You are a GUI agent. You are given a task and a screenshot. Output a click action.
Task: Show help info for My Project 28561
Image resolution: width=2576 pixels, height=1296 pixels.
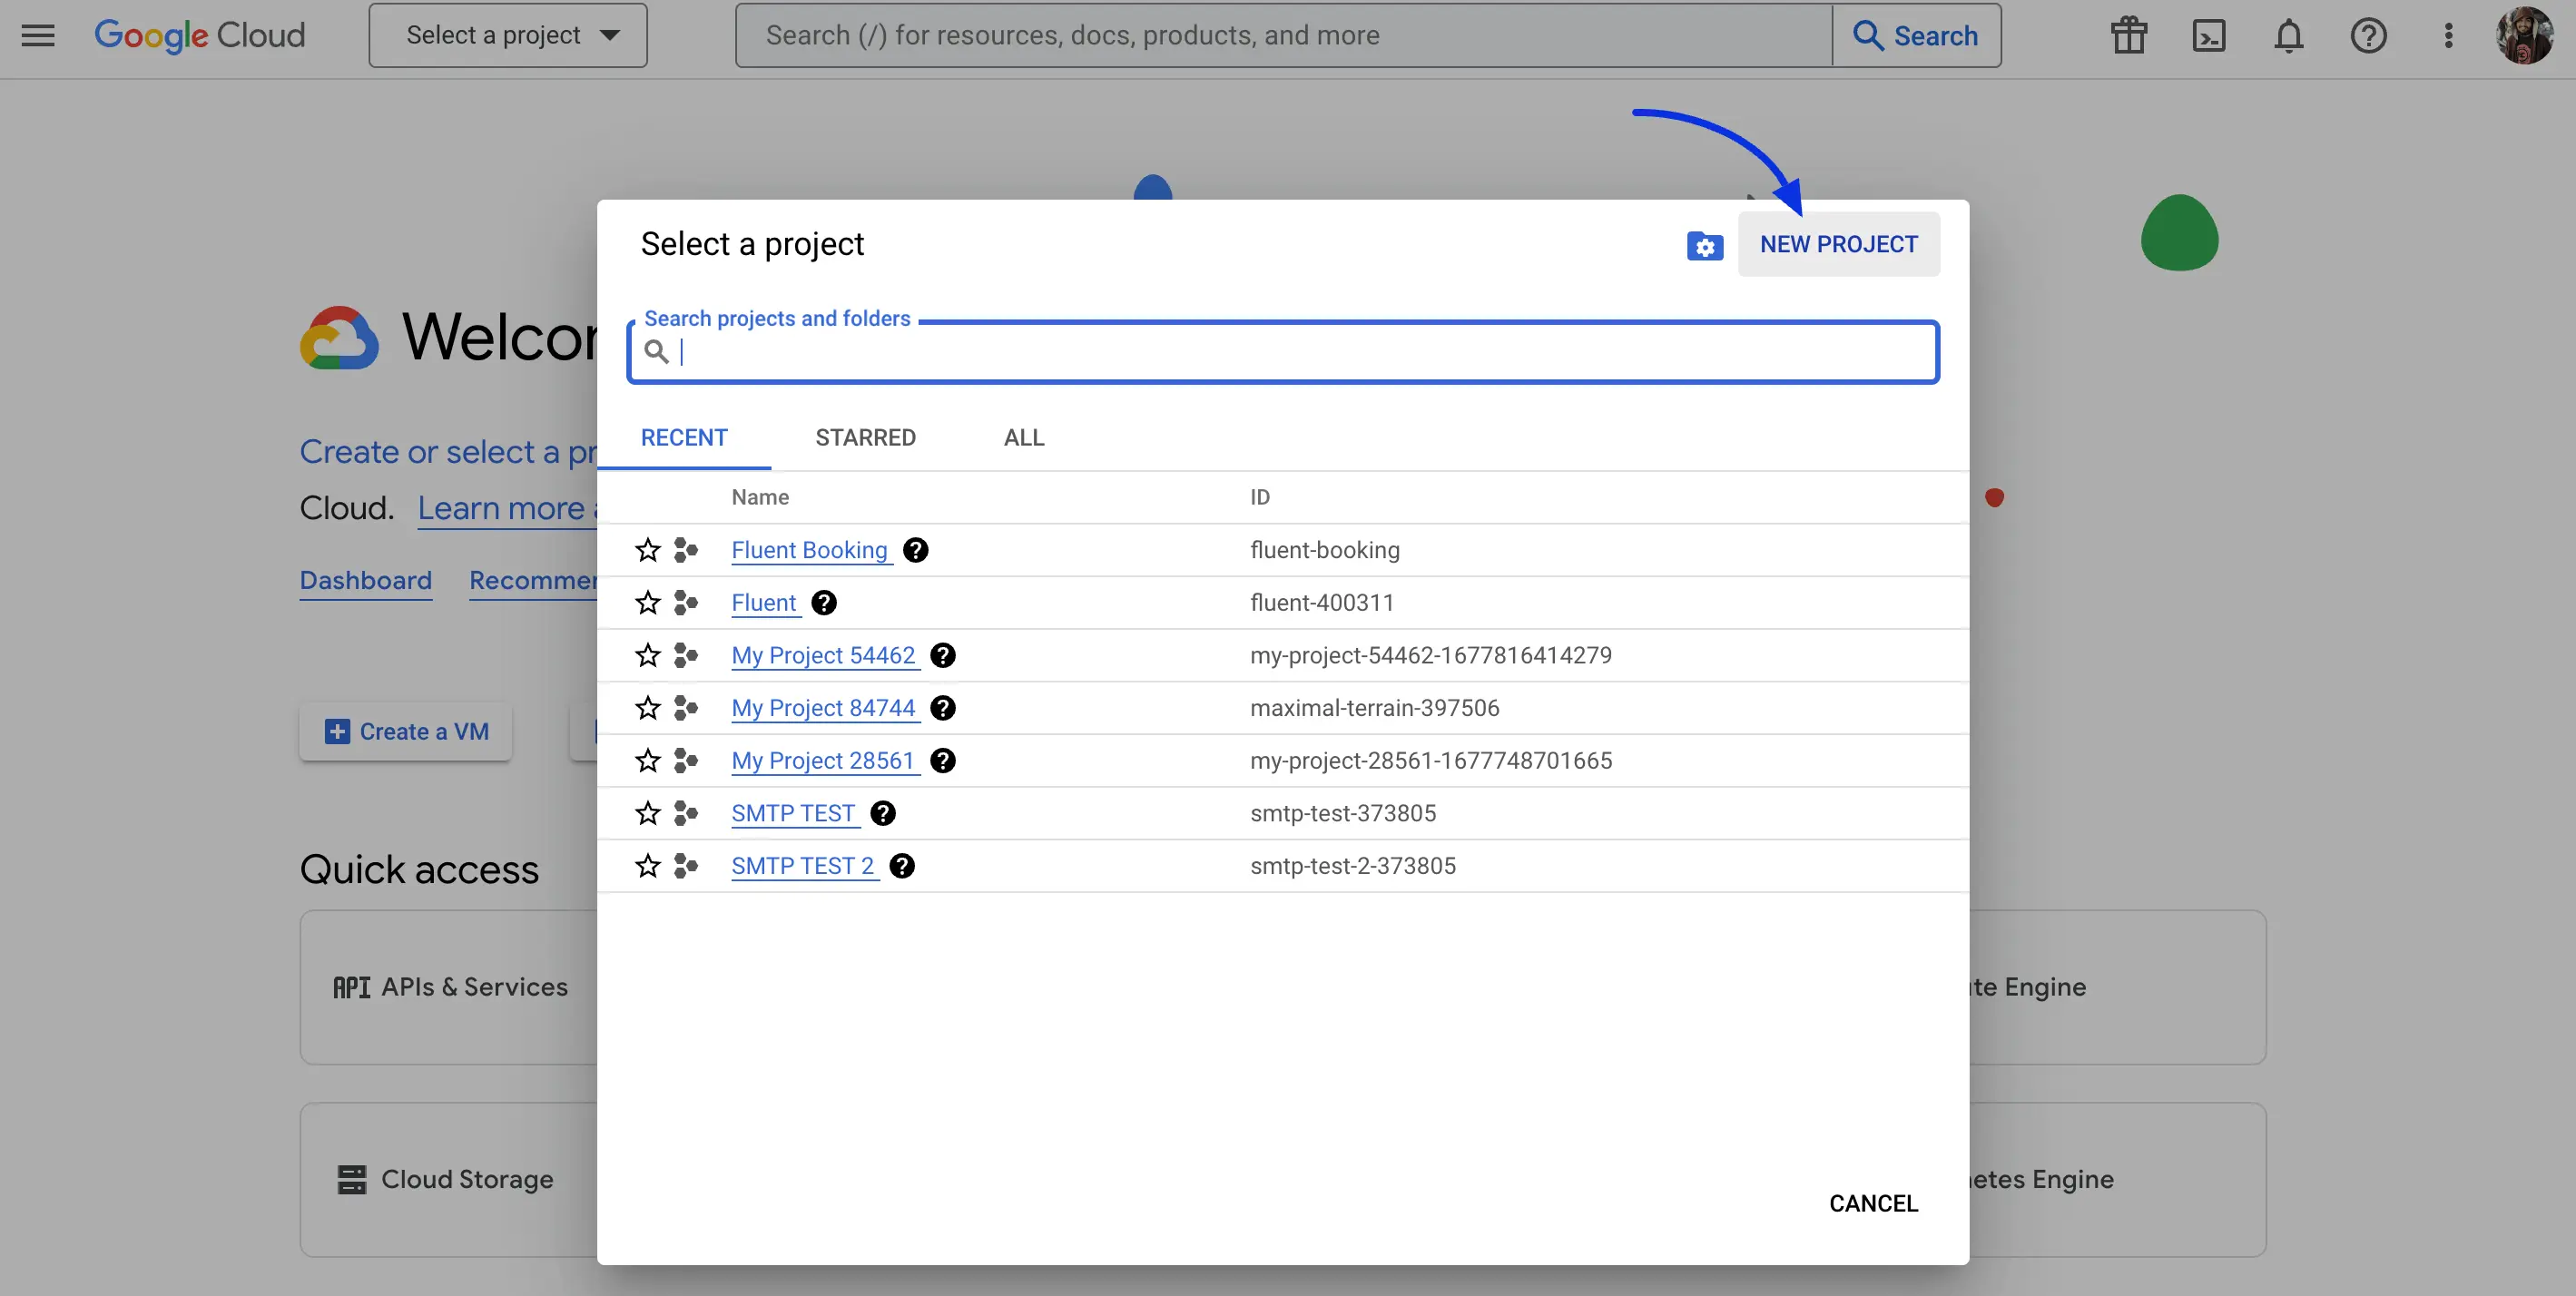[942, 761]
